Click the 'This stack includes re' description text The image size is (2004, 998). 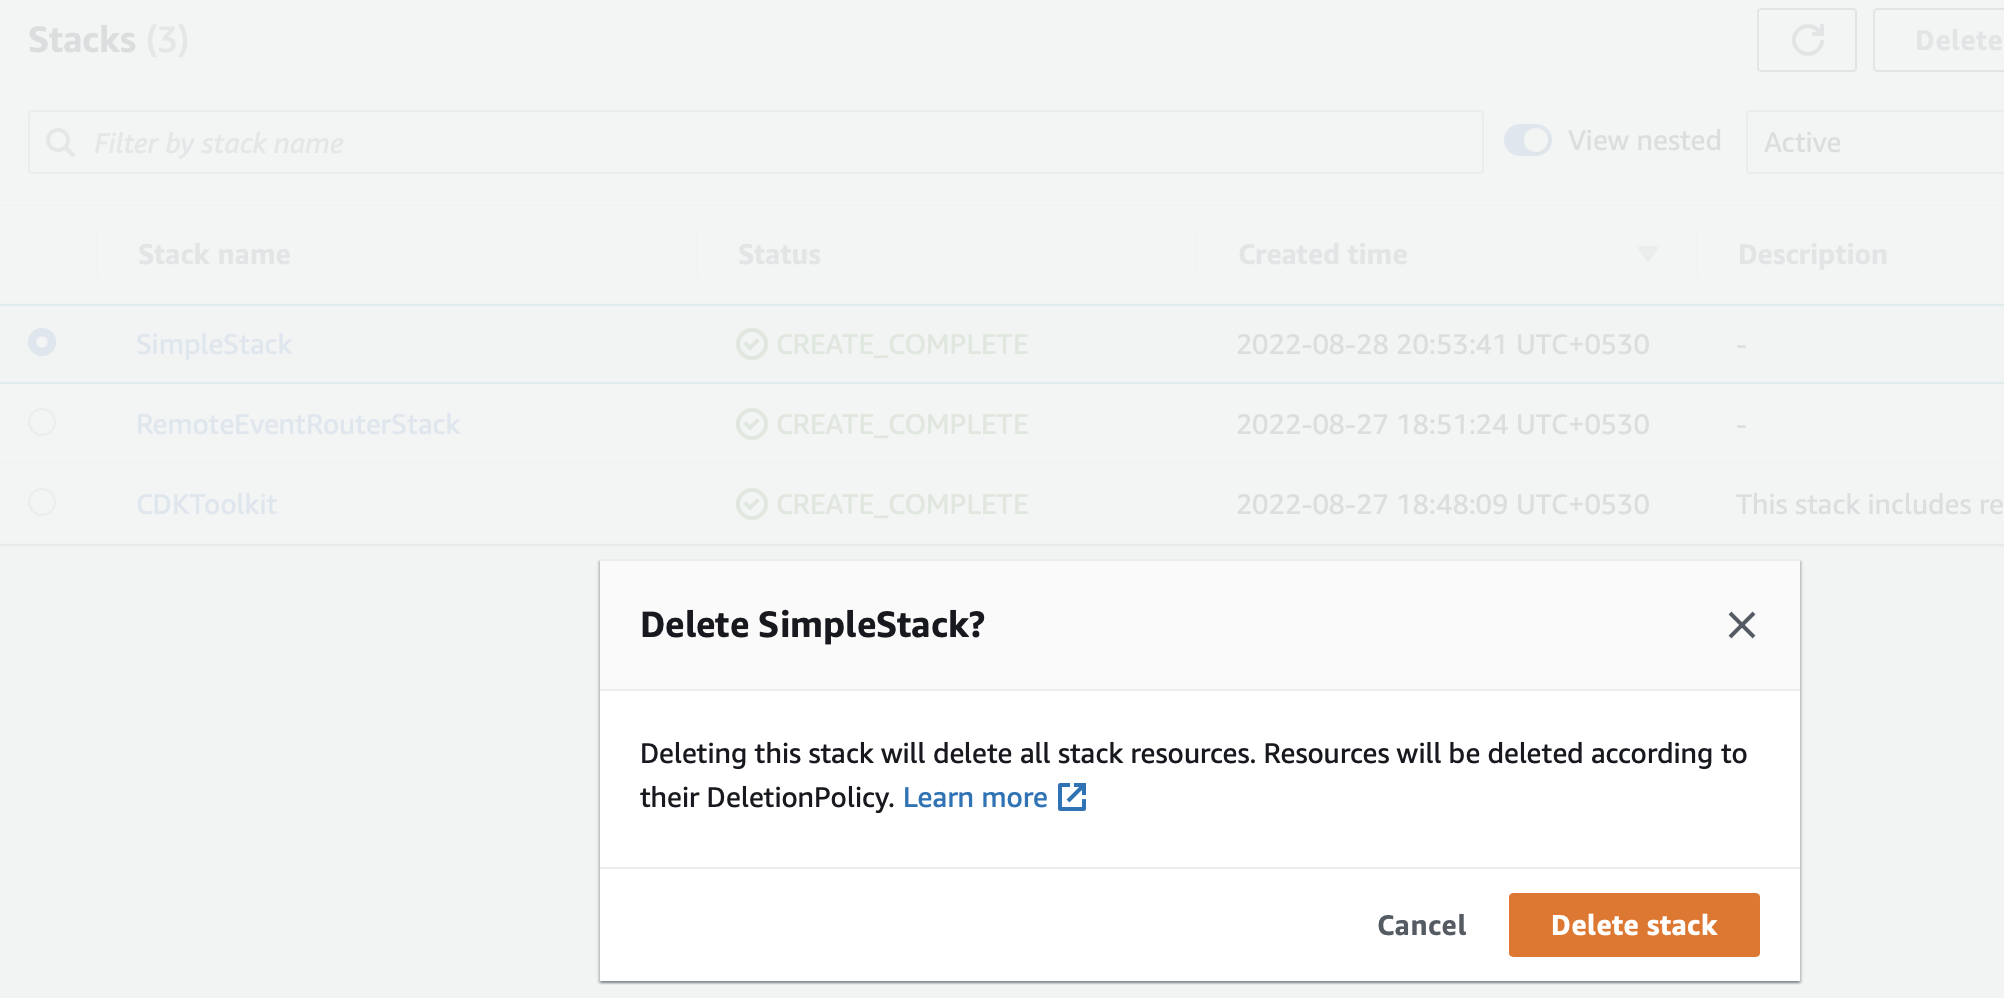pos(1869,504)
